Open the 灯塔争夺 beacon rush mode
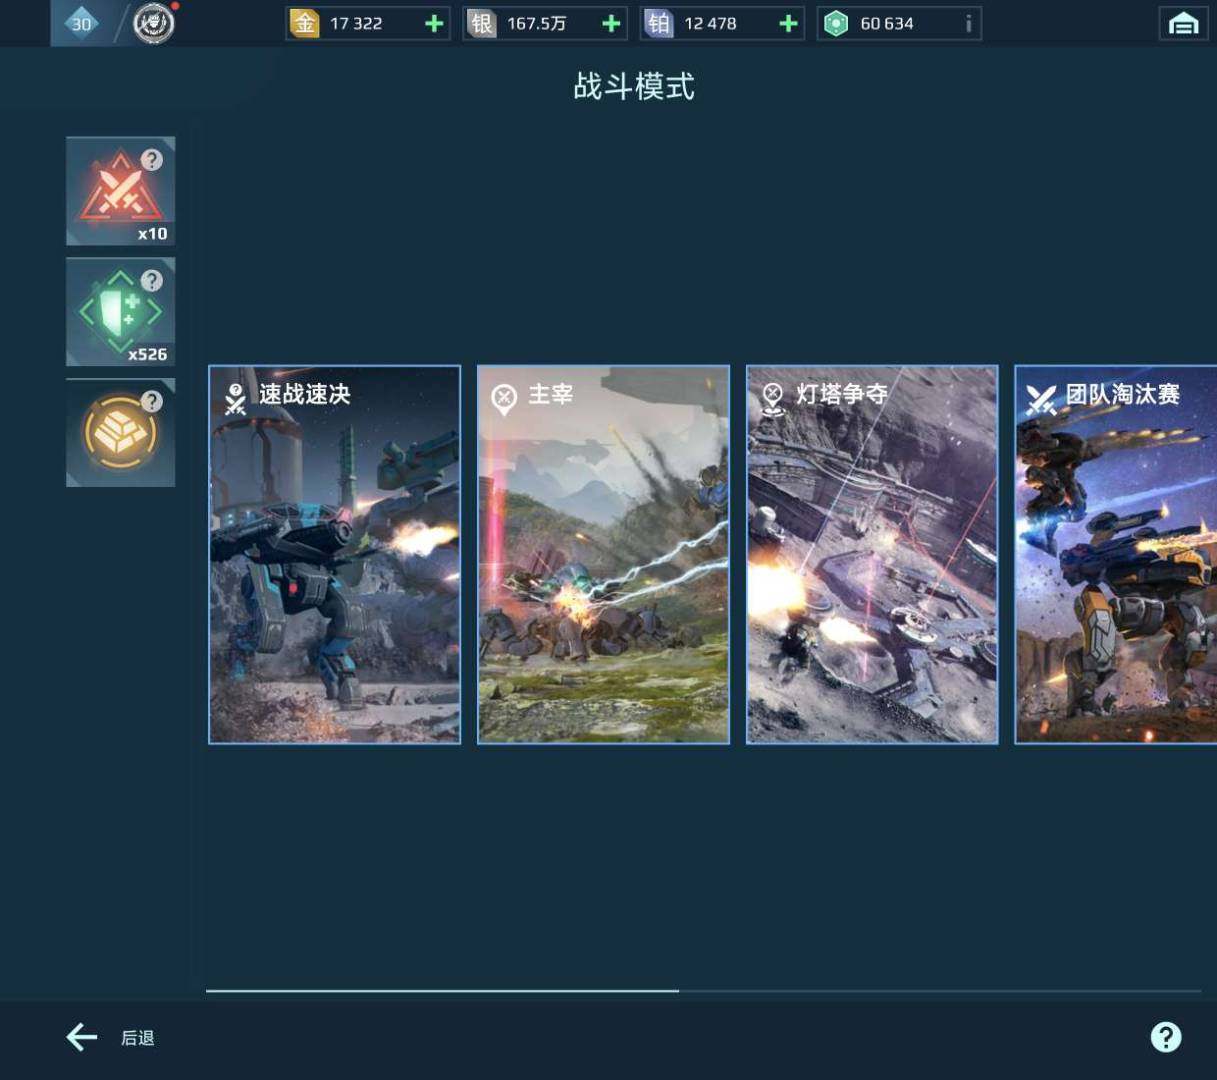1217x1080 pixels. (872, 553)
